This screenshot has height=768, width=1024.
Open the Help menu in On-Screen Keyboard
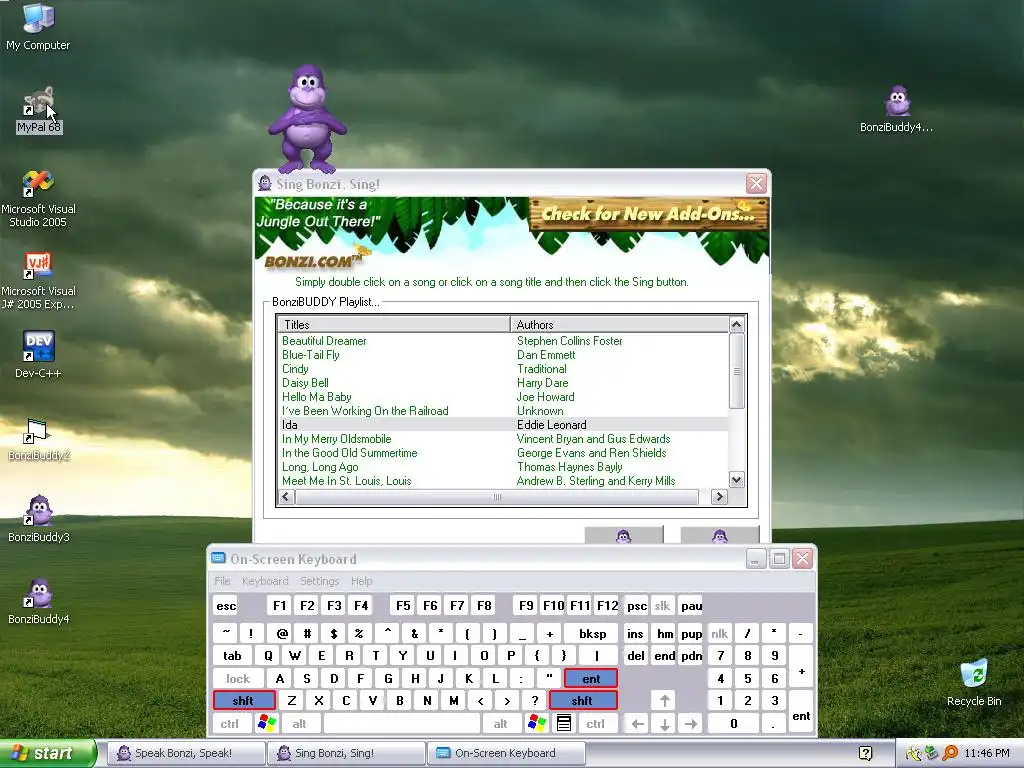(x=361, y=581)
